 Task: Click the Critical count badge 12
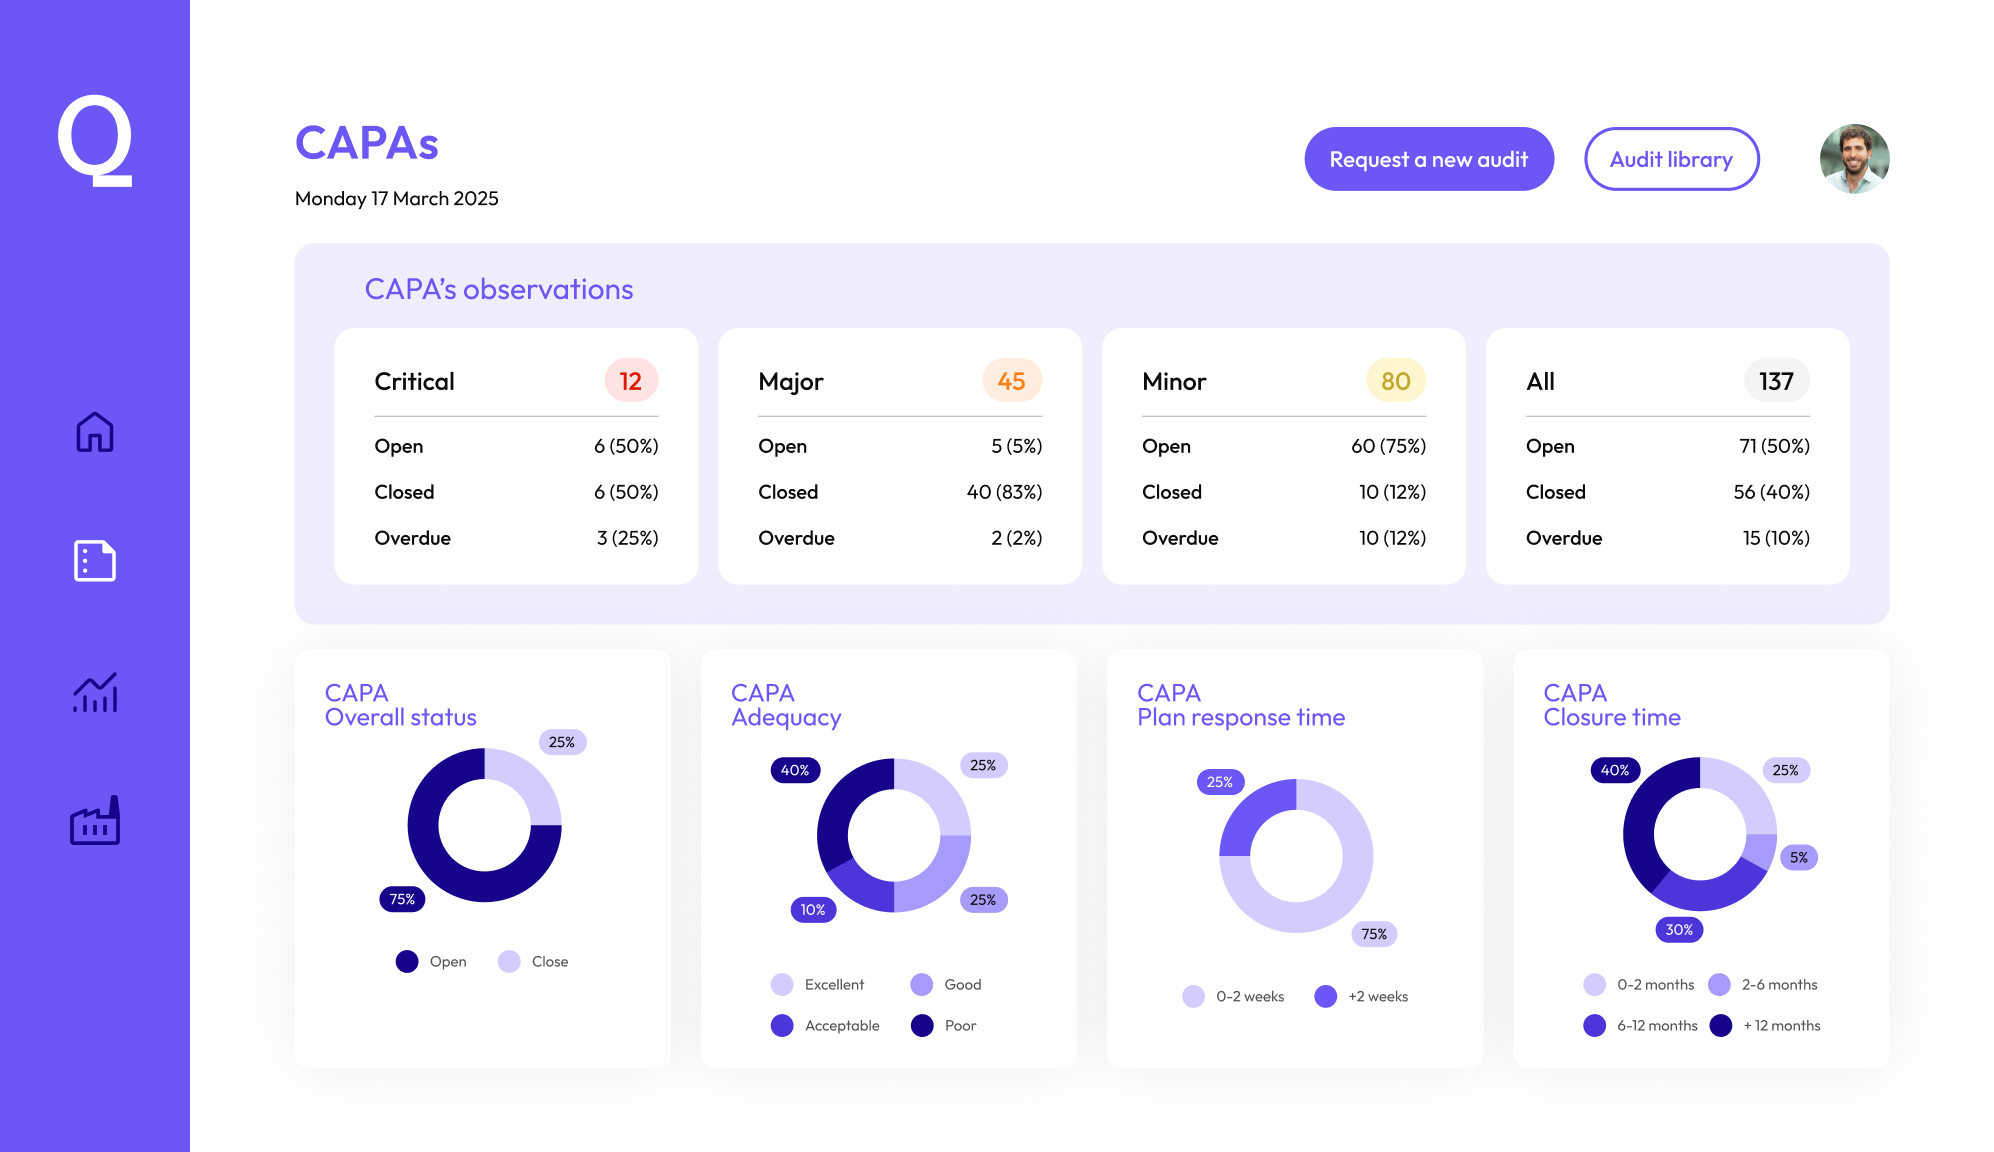pos(630,381)
